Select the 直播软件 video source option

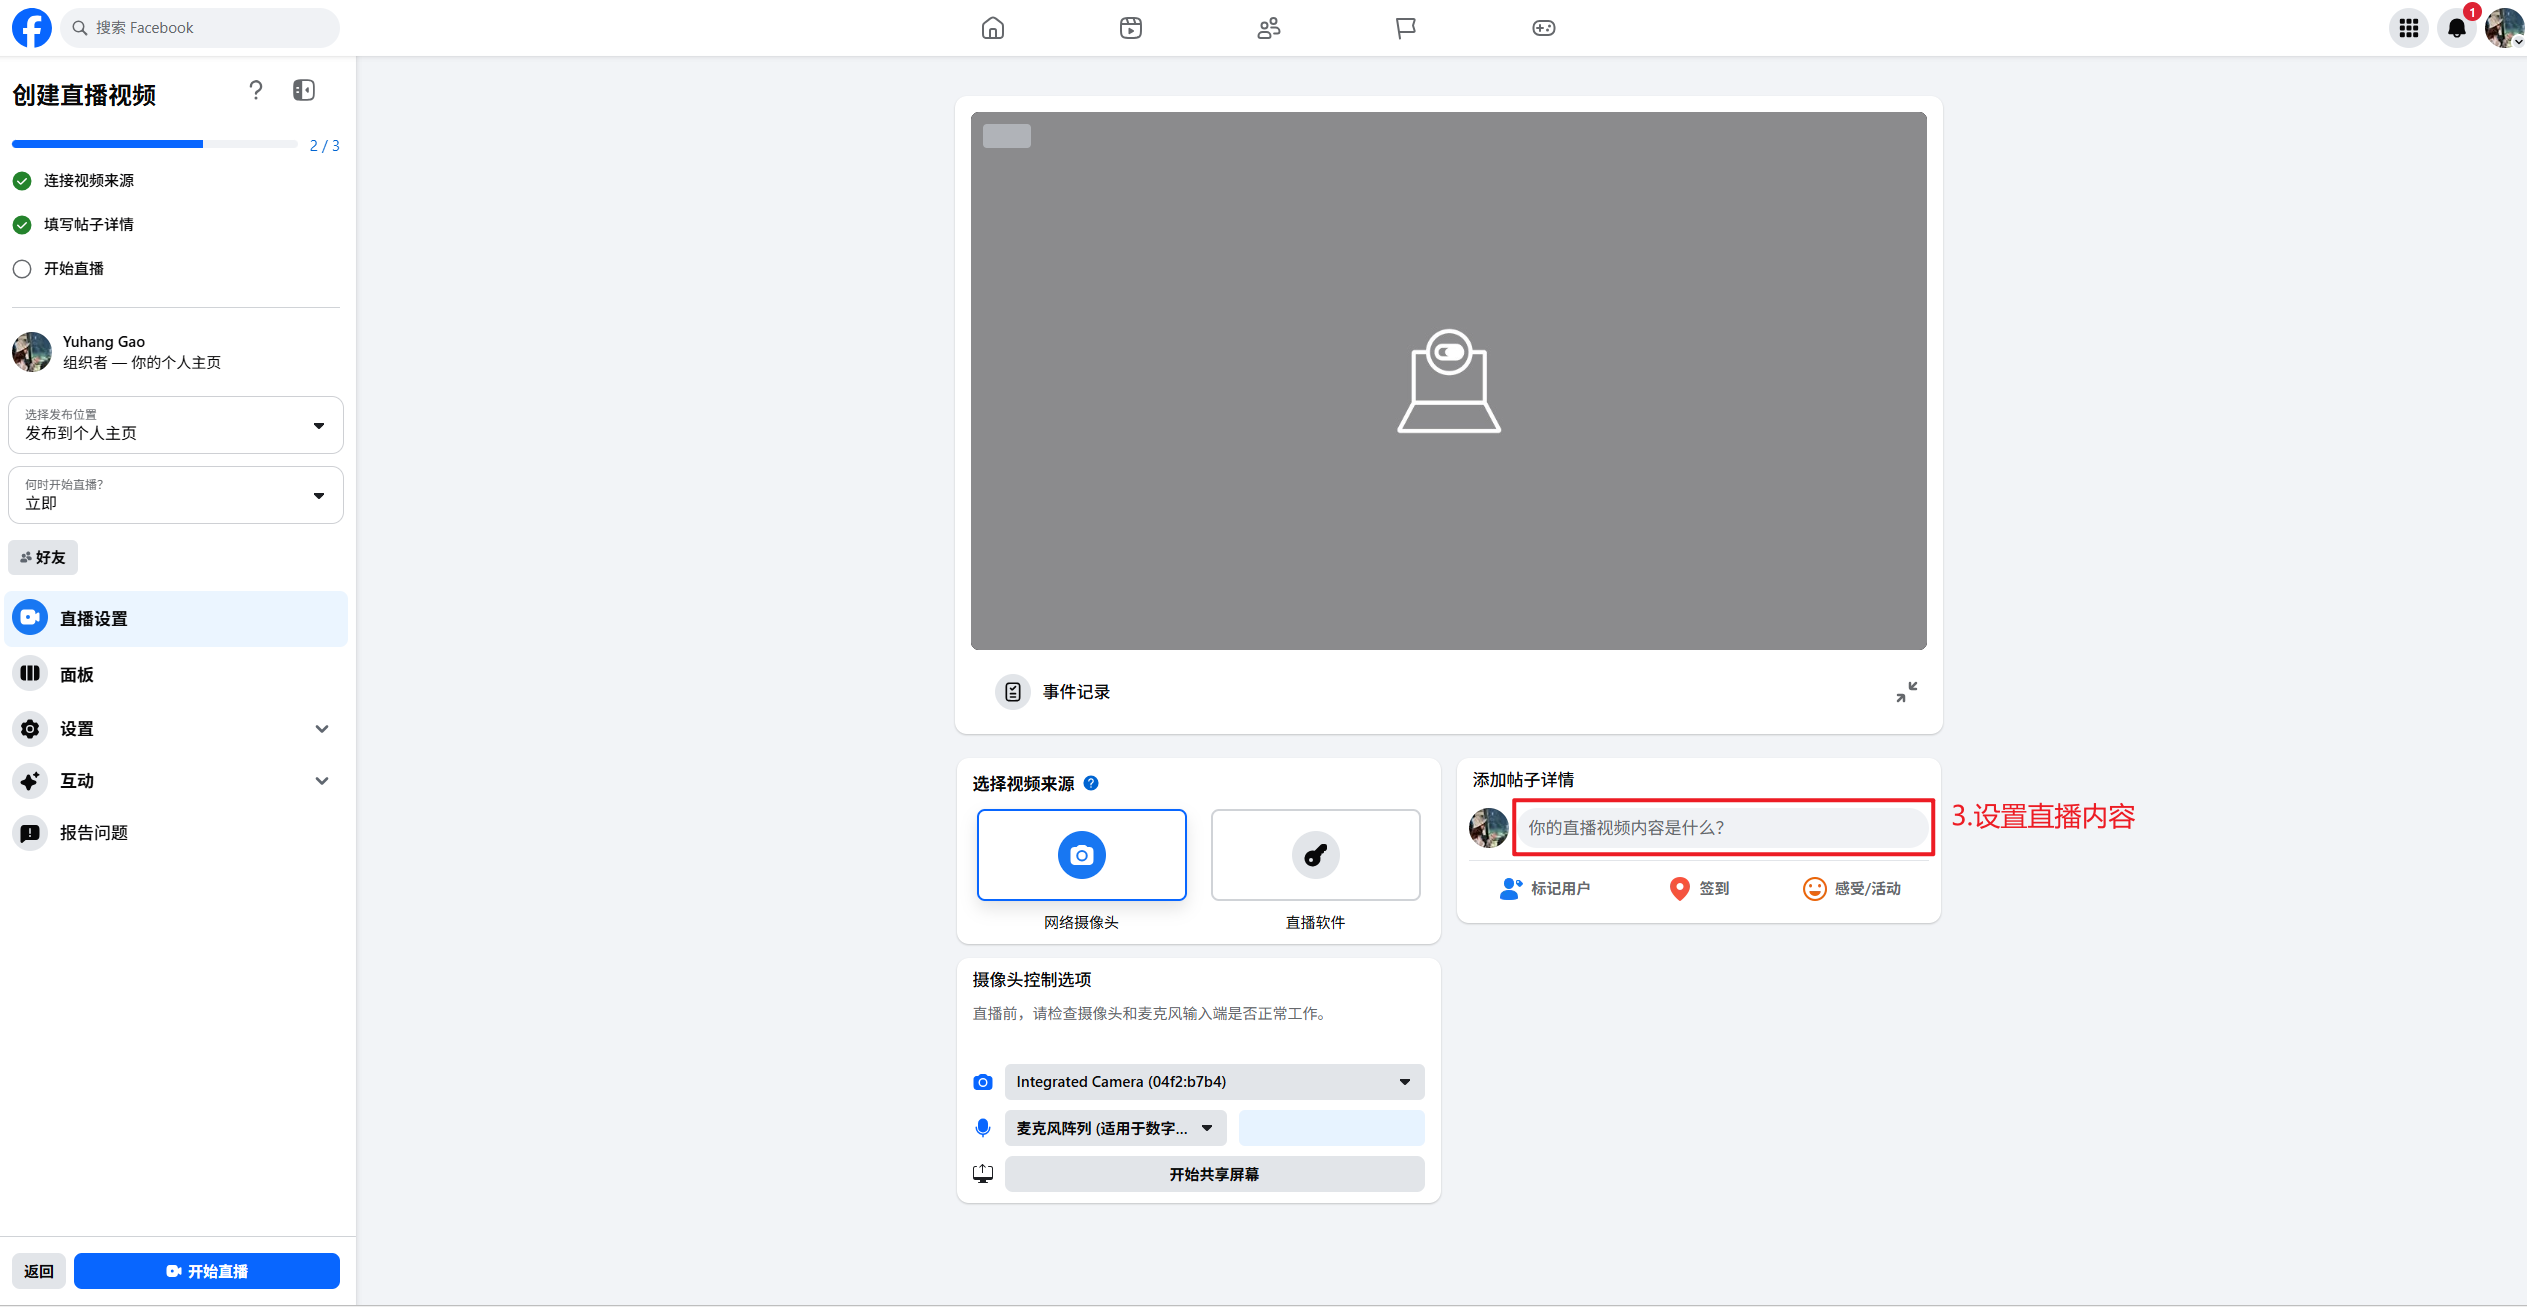[x=1315, y=855]
